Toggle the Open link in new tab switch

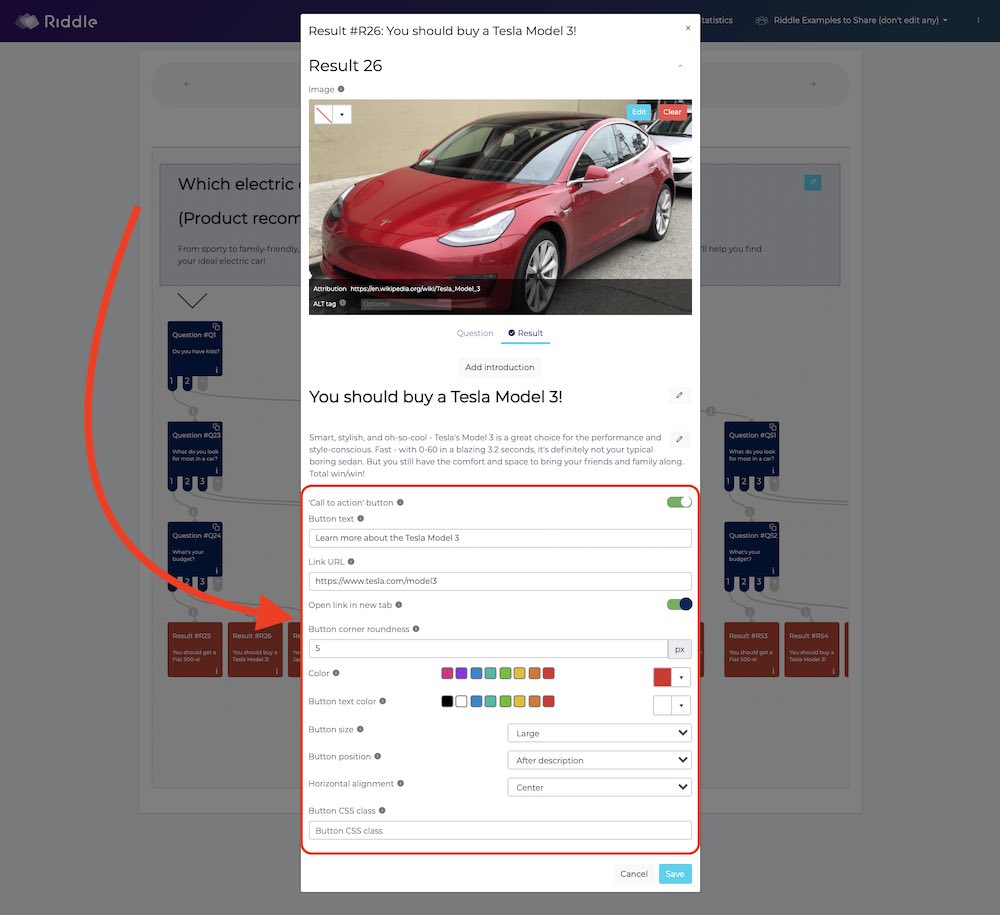point(679,604)
